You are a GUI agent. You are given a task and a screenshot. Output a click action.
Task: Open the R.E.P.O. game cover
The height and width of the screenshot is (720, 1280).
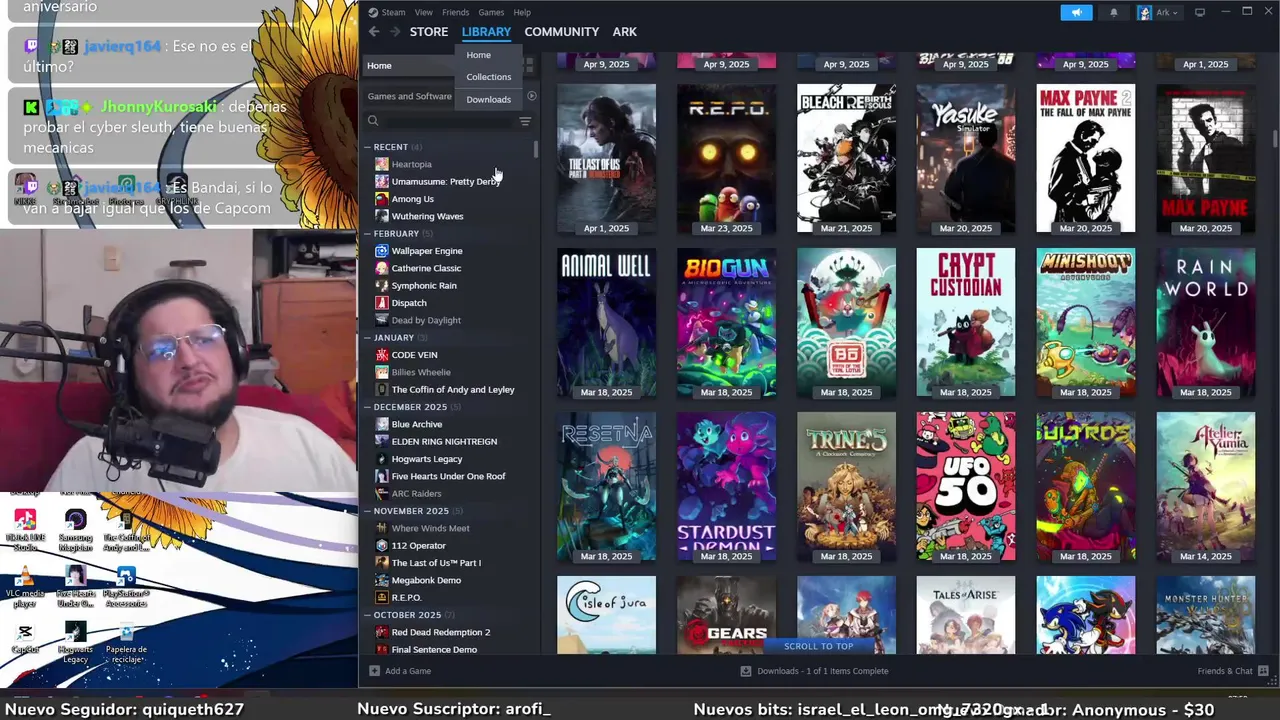(x=727, y=158)
